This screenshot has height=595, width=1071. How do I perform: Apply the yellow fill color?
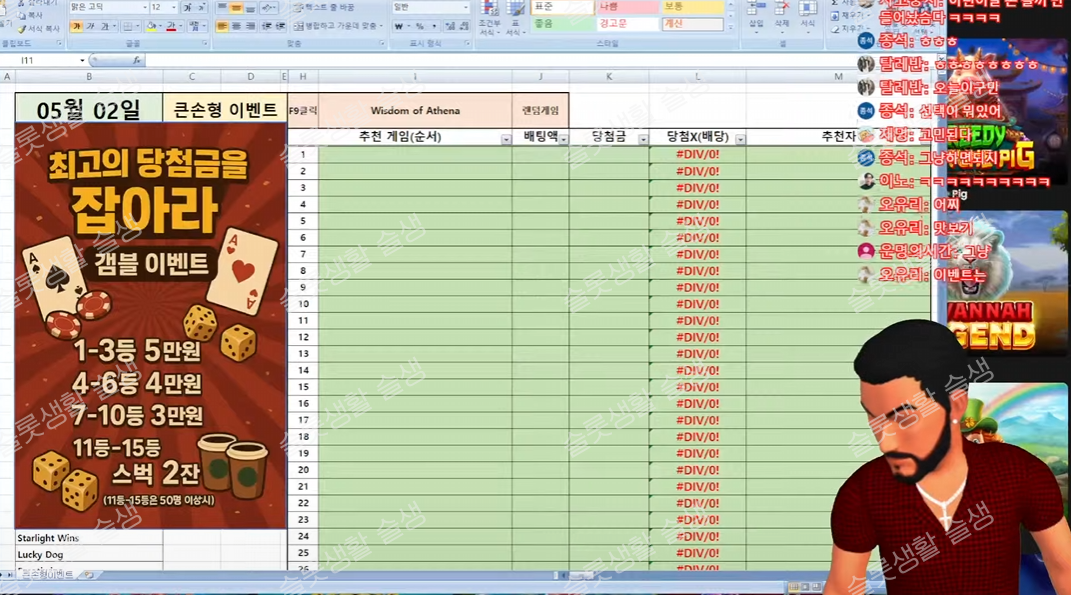pyautogui.click(x=152, y=27)
